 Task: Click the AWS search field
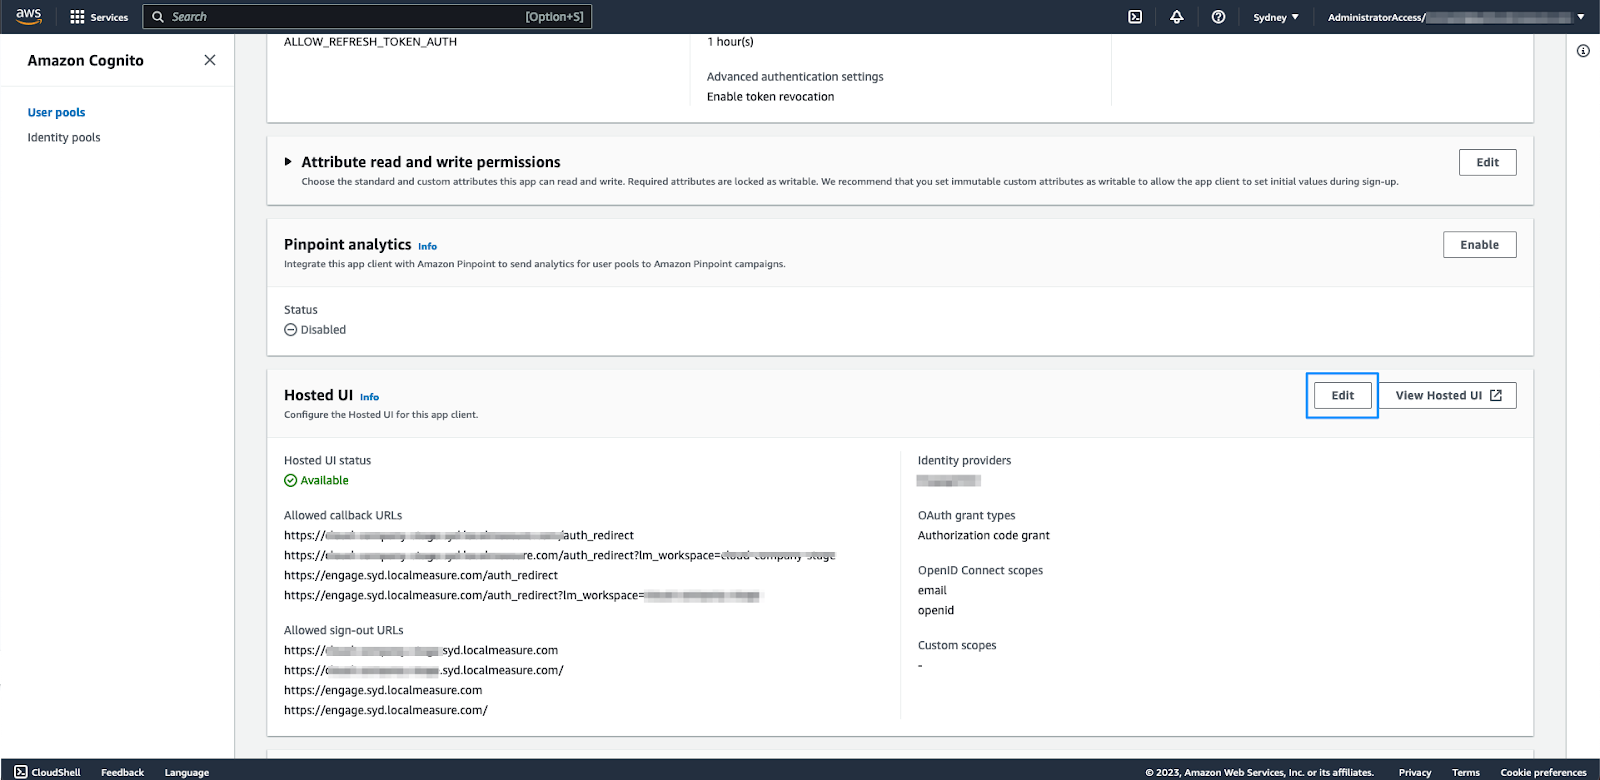[x=367, y=17]
